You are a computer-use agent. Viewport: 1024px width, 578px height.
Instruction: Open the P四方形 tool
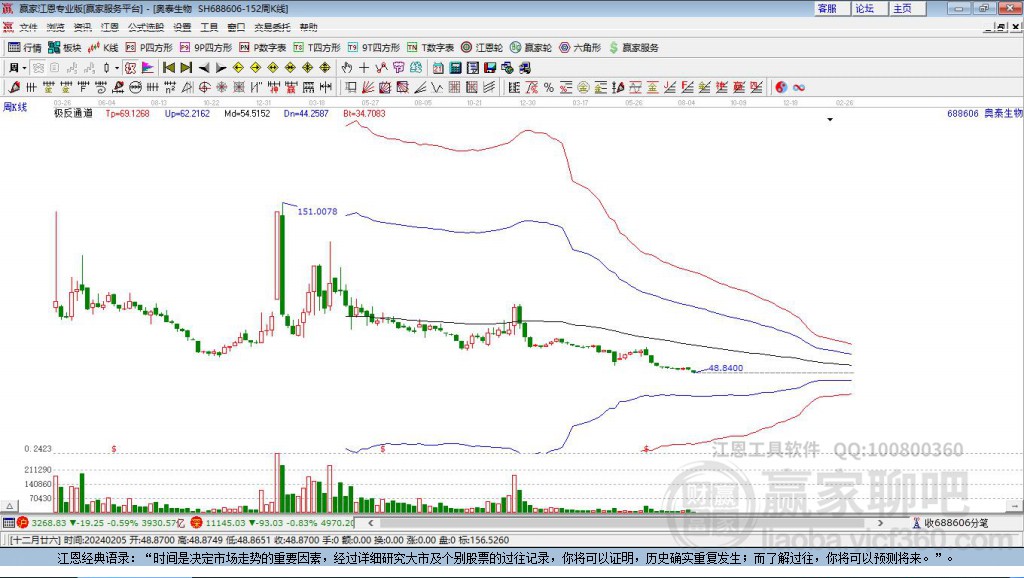pyautogui.click(x=149, y=48)
